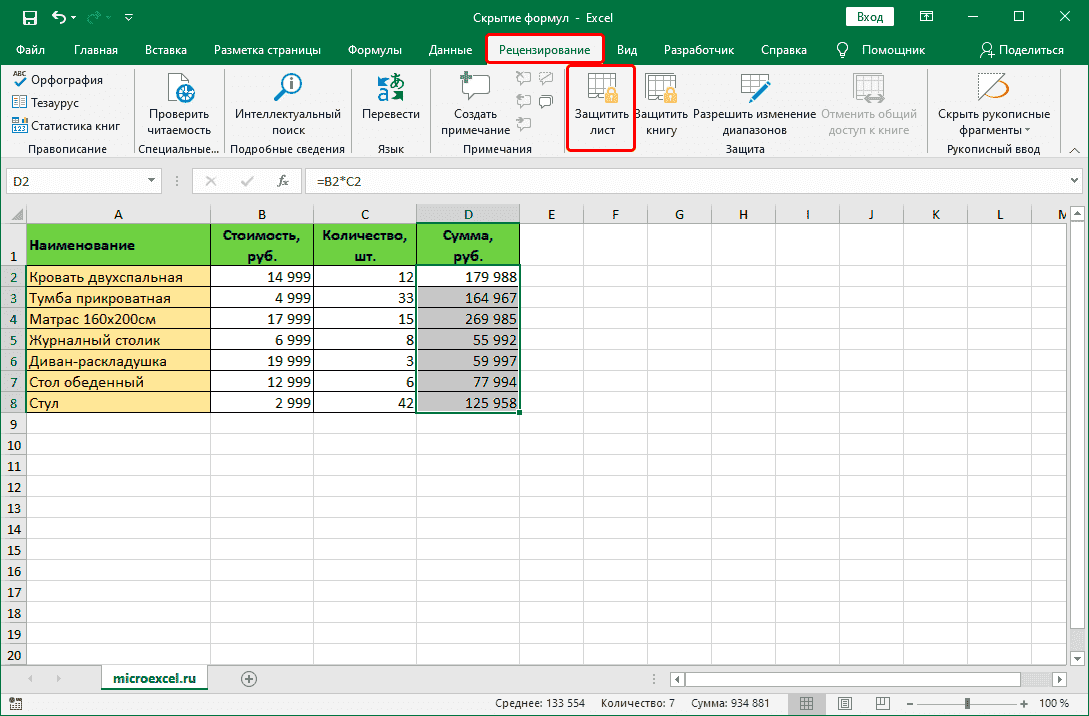The width and height of the screenshot is (1089, 716).
Task: Open the Formulas (Формулы) ribbon tab
Action: click(x=374, y=50)
